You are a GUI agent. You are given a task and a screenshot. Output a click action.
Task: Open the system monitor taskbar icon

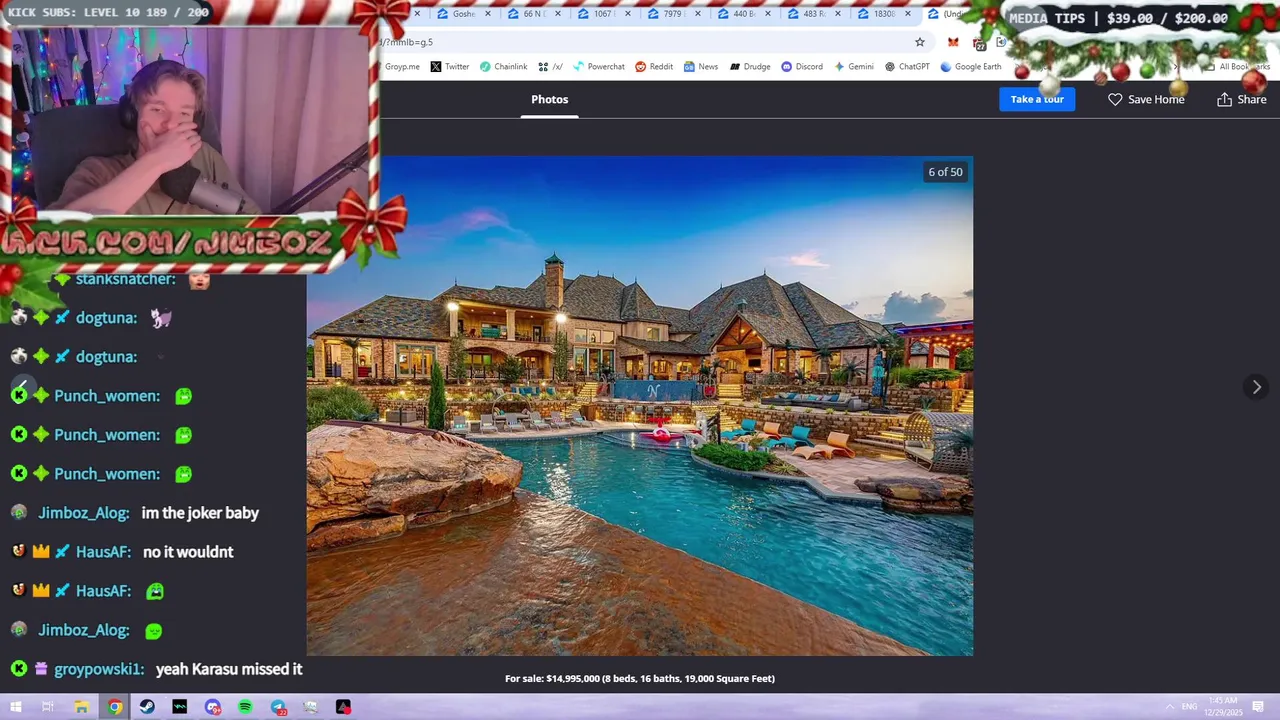(311, 707)
